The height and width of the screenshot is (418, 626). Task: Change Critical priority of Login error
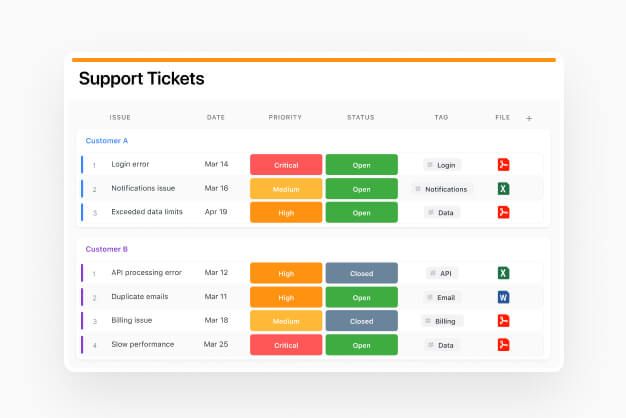tap(286, 164)
